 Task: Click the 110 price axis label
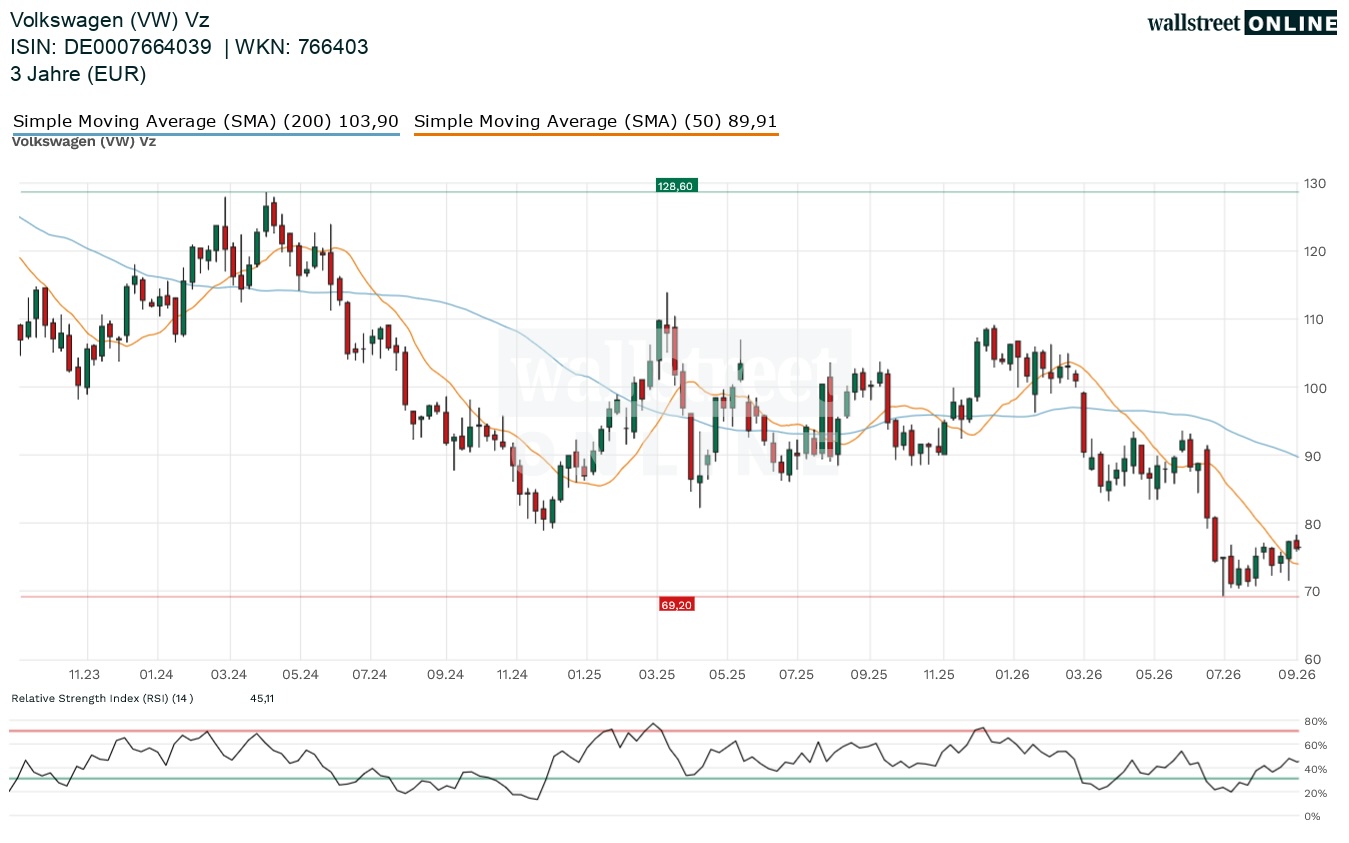click(1313, 319)
